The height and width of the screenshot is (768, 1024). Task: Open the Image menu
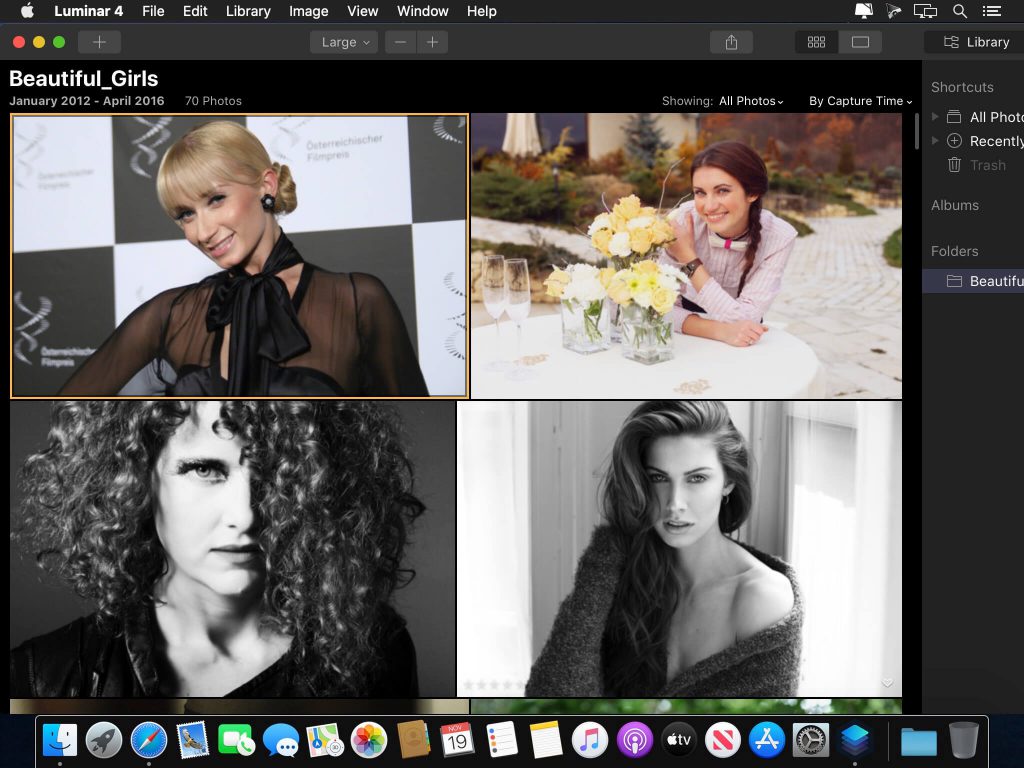[x=308, y=11]
